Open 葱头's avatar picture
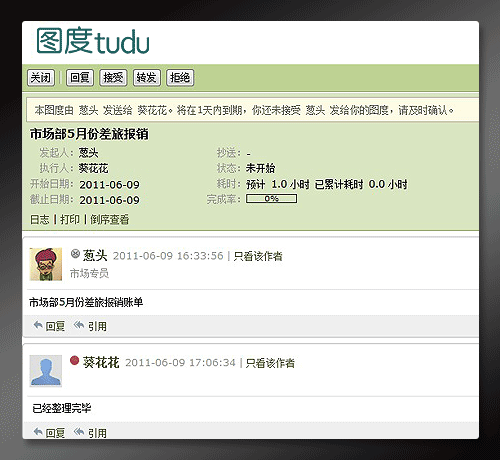This screenshot has width=501, height=461. [x=46, y=264]
